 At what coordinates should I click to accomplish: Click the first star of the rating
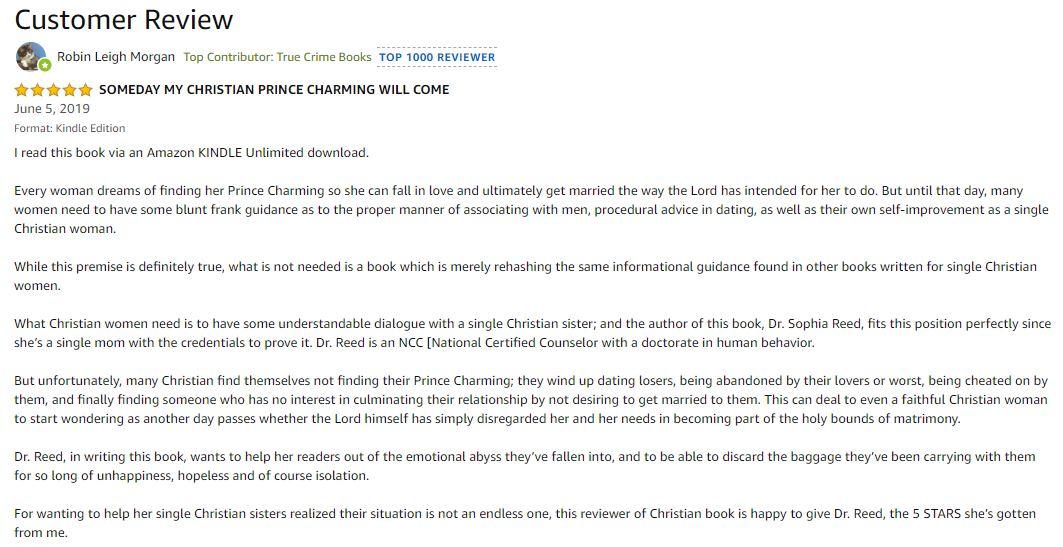tap(22, 90)
